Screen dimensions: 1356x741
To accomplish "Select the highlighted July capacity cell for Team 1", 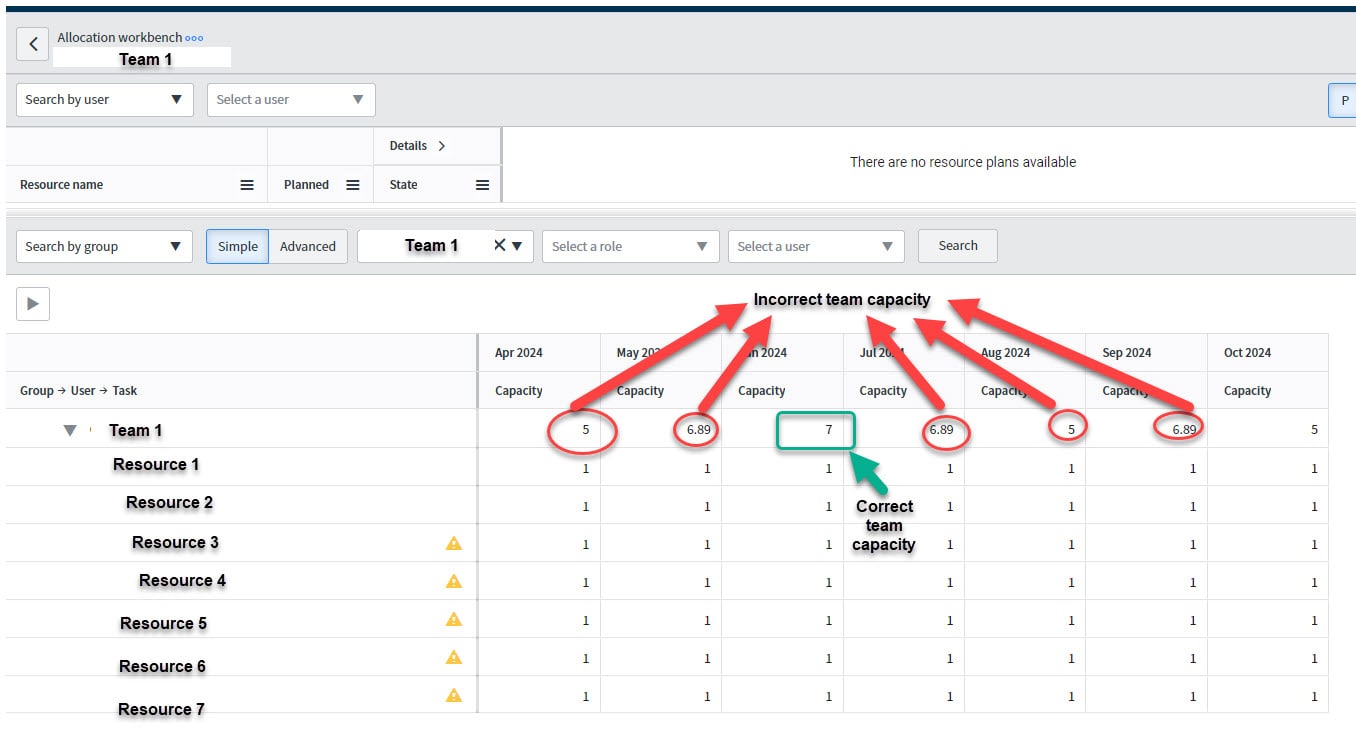I will (816, 430).
